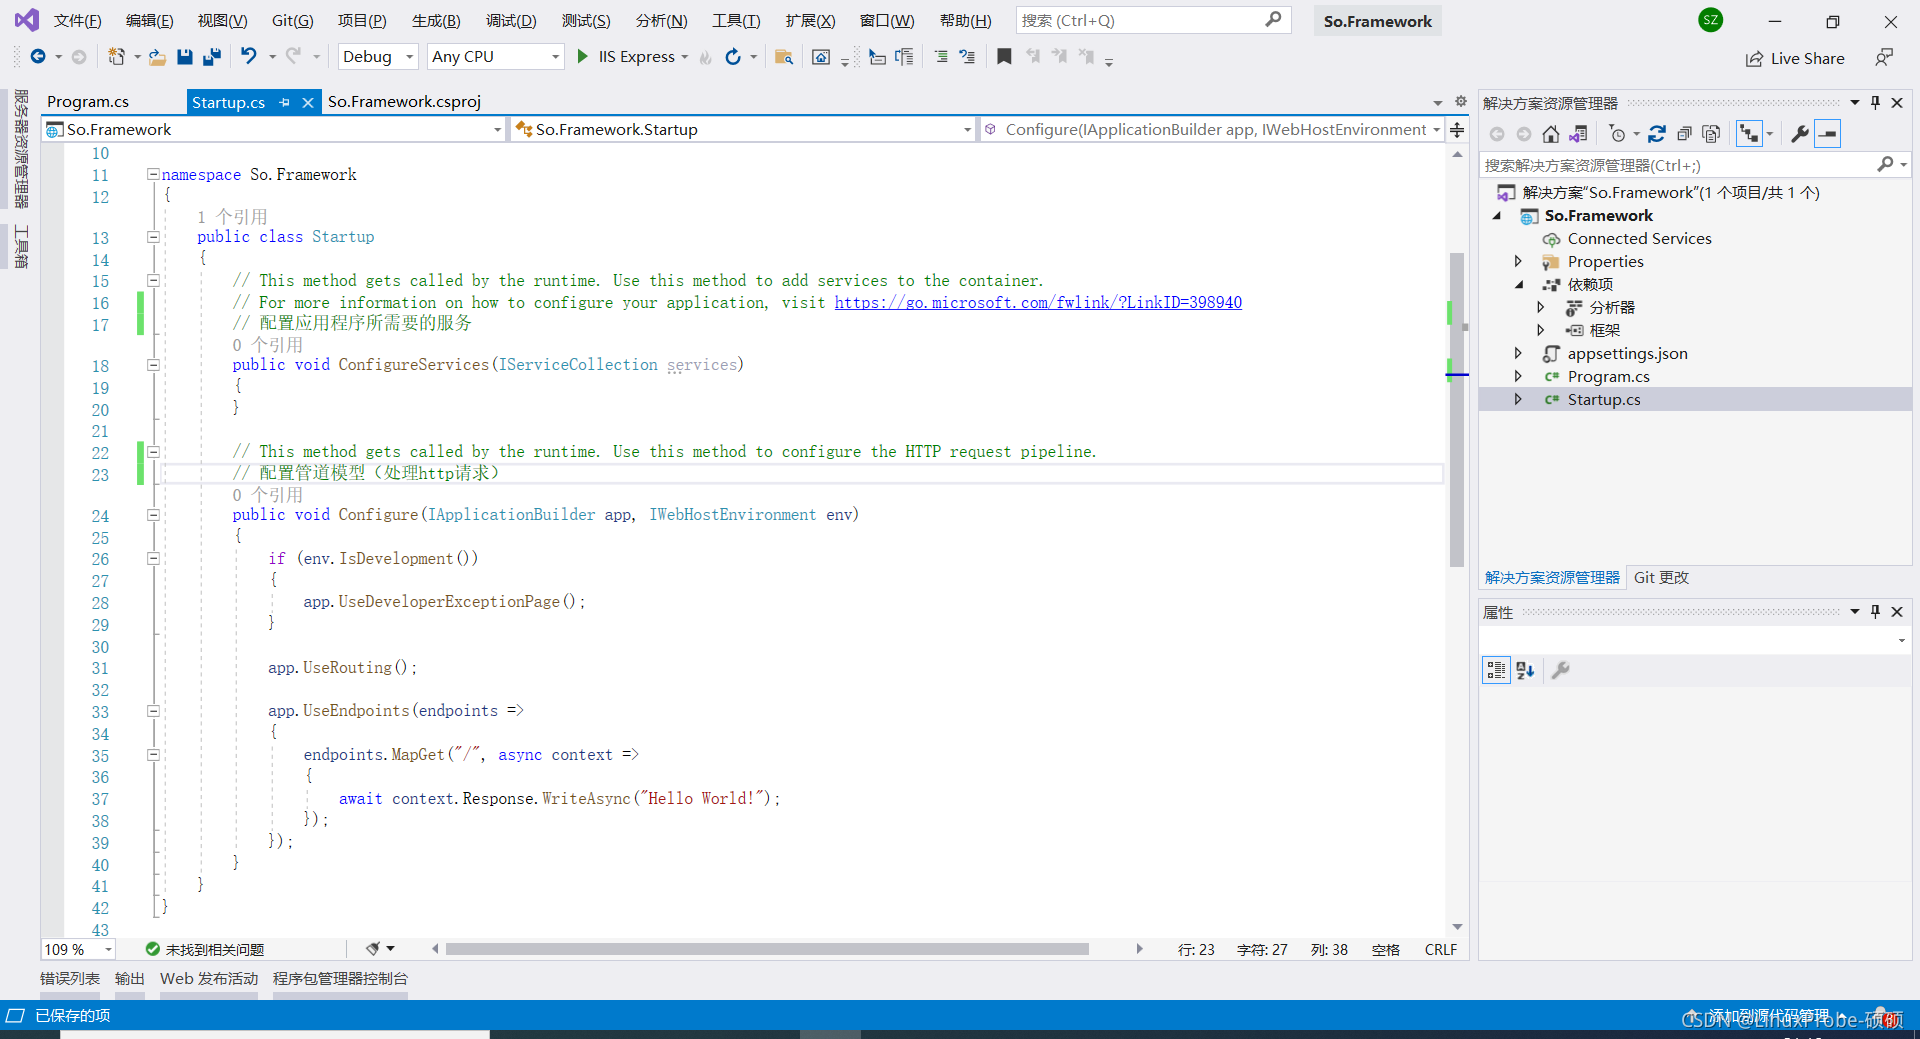Click the Open File folder icon
The image size is (1920, 1039).
157,57
